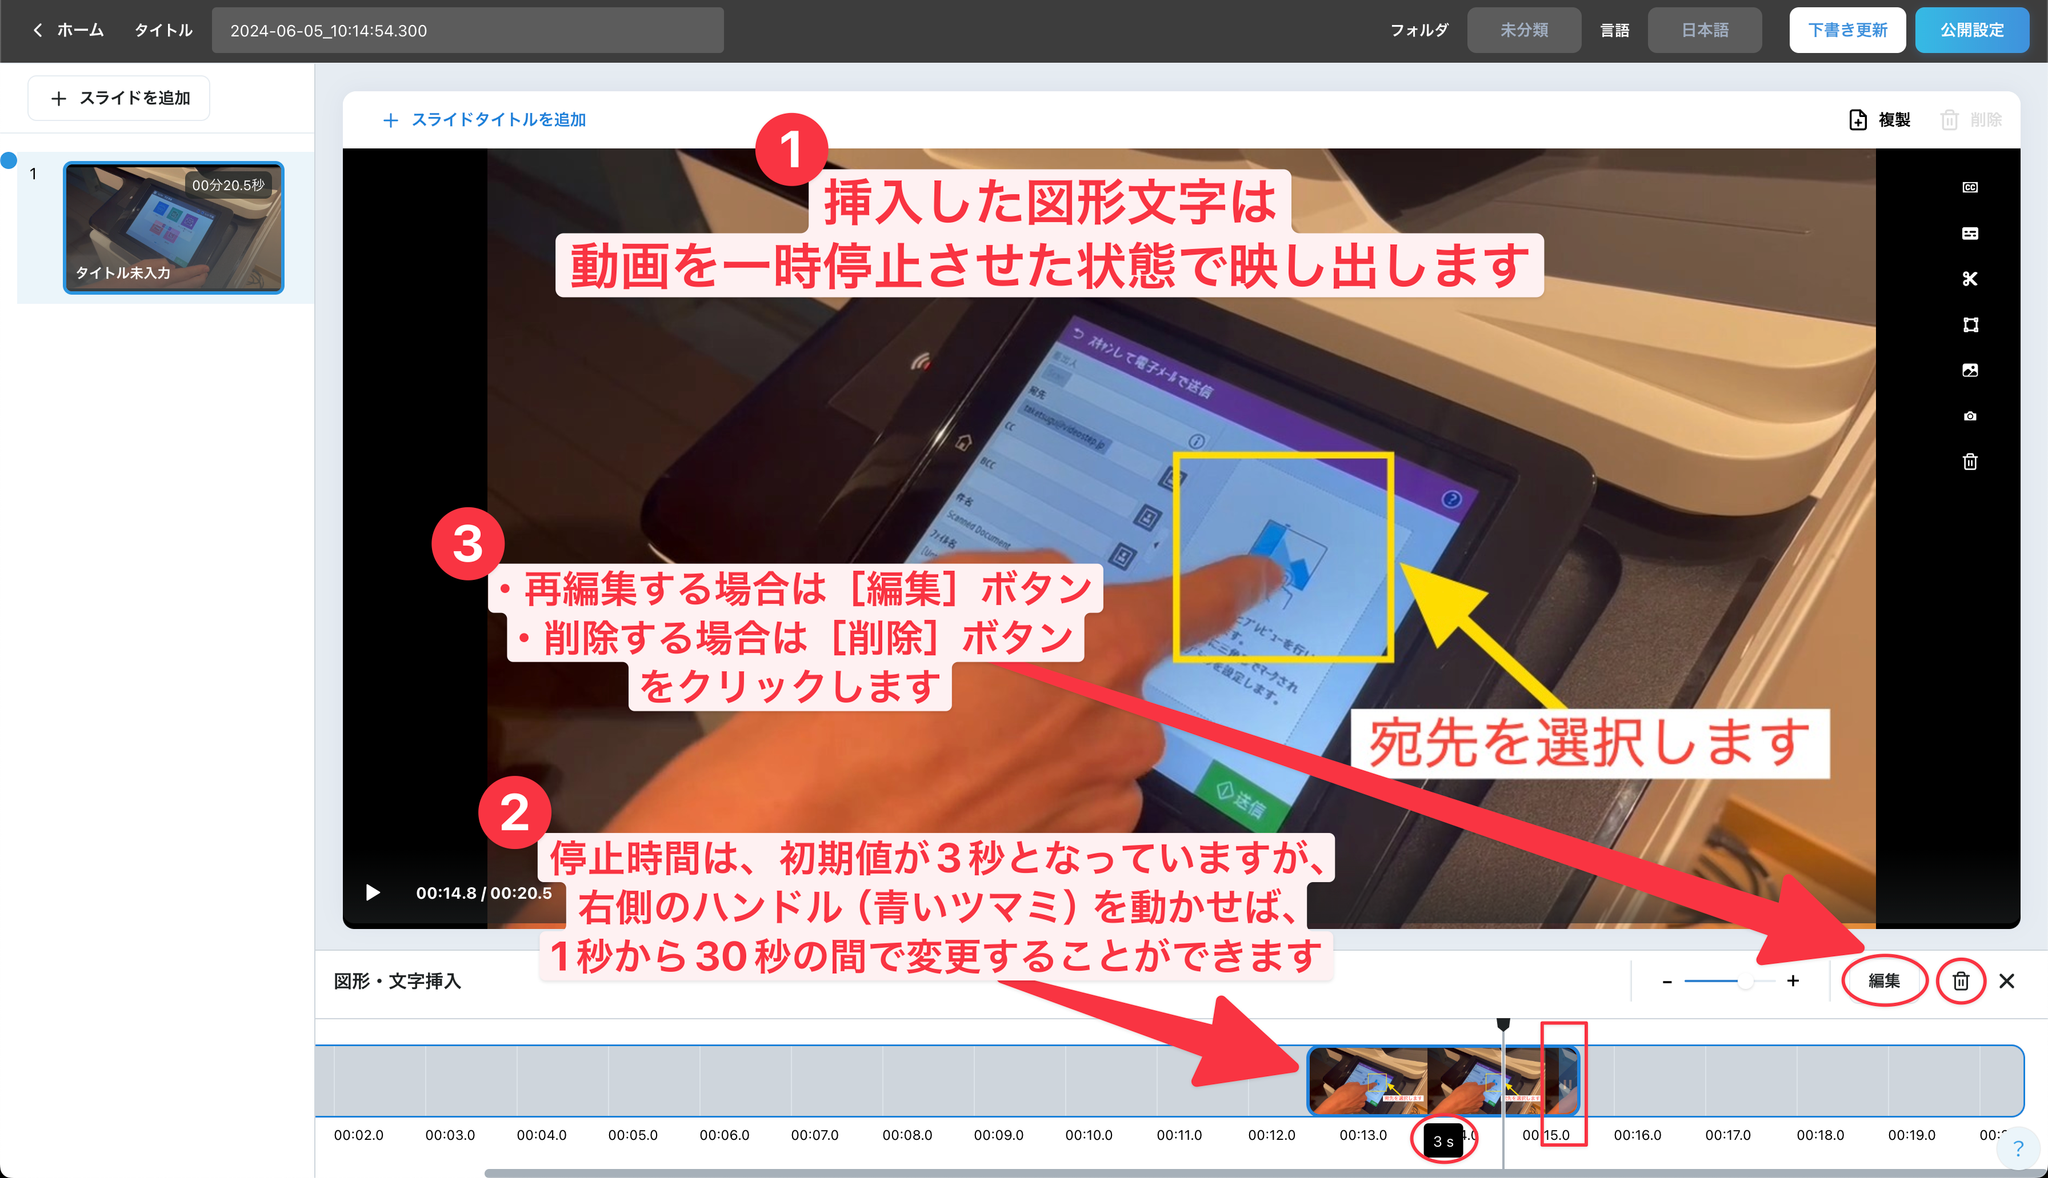
Task: Click the 編集 button
Action: (1884, 981)
